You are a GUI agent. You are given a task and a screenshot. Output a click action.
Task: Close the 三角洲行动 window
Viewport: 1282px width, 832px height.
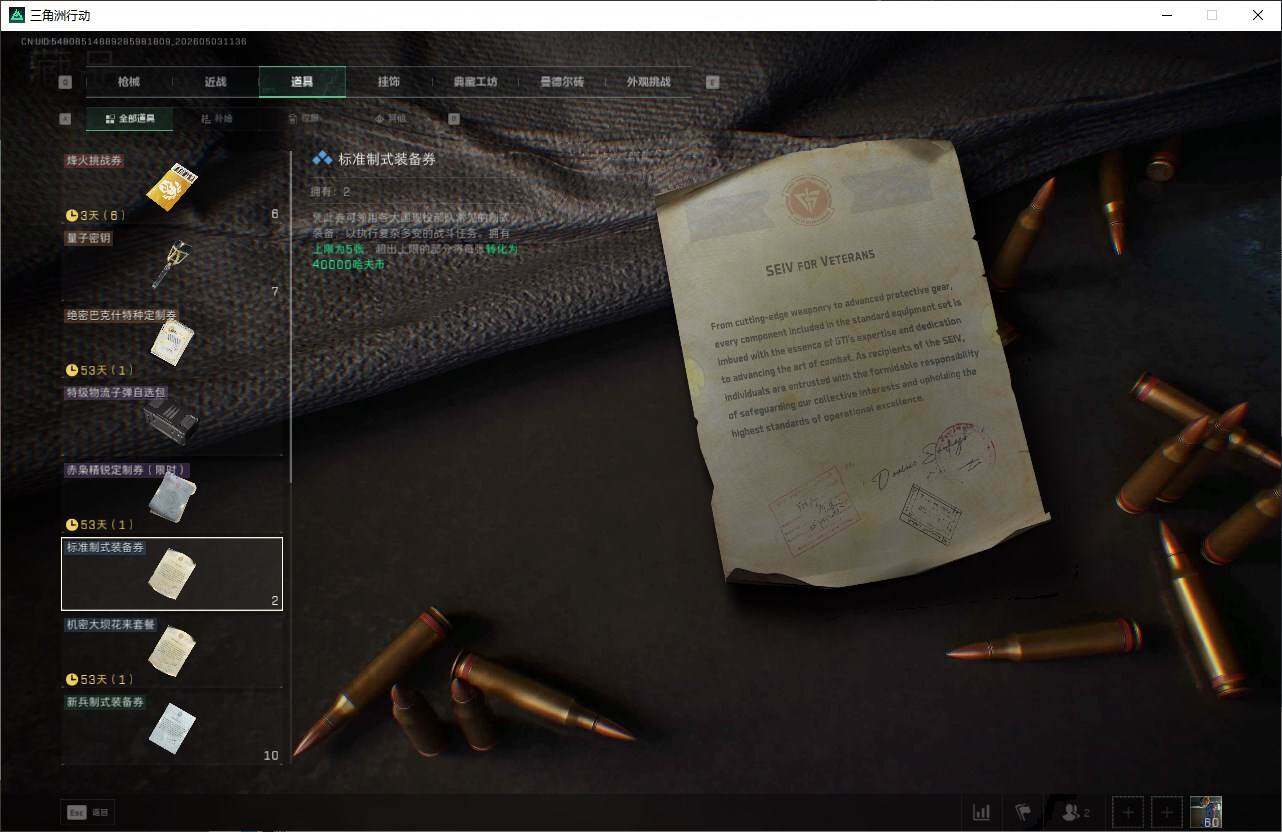1258,15
